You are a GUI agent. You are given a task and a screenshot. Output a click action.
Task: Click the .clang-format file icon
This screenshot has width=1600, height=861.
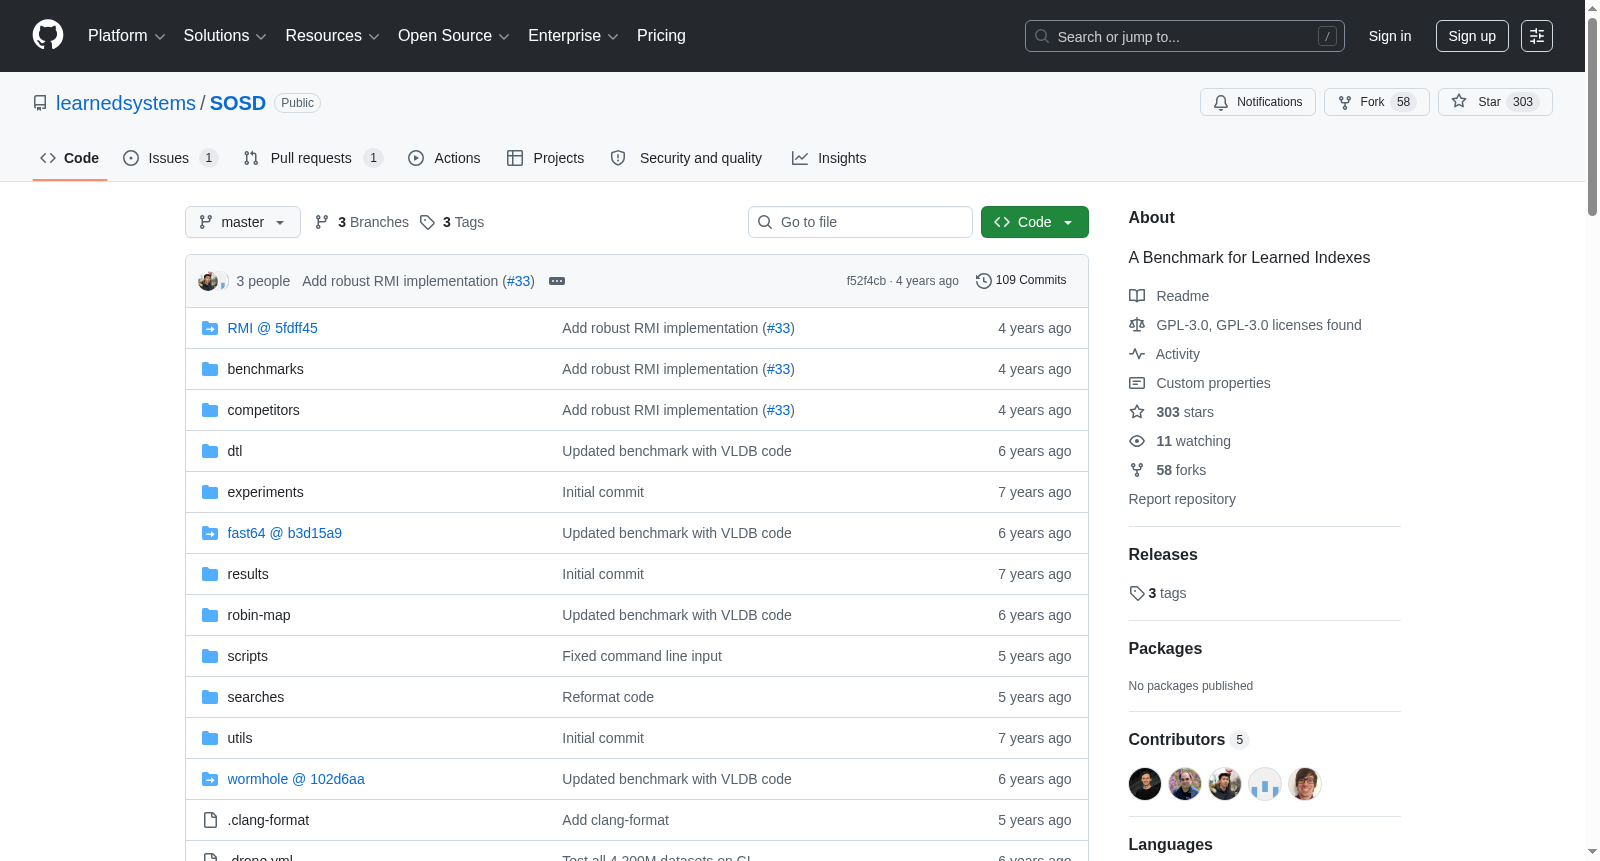point(210,820)
